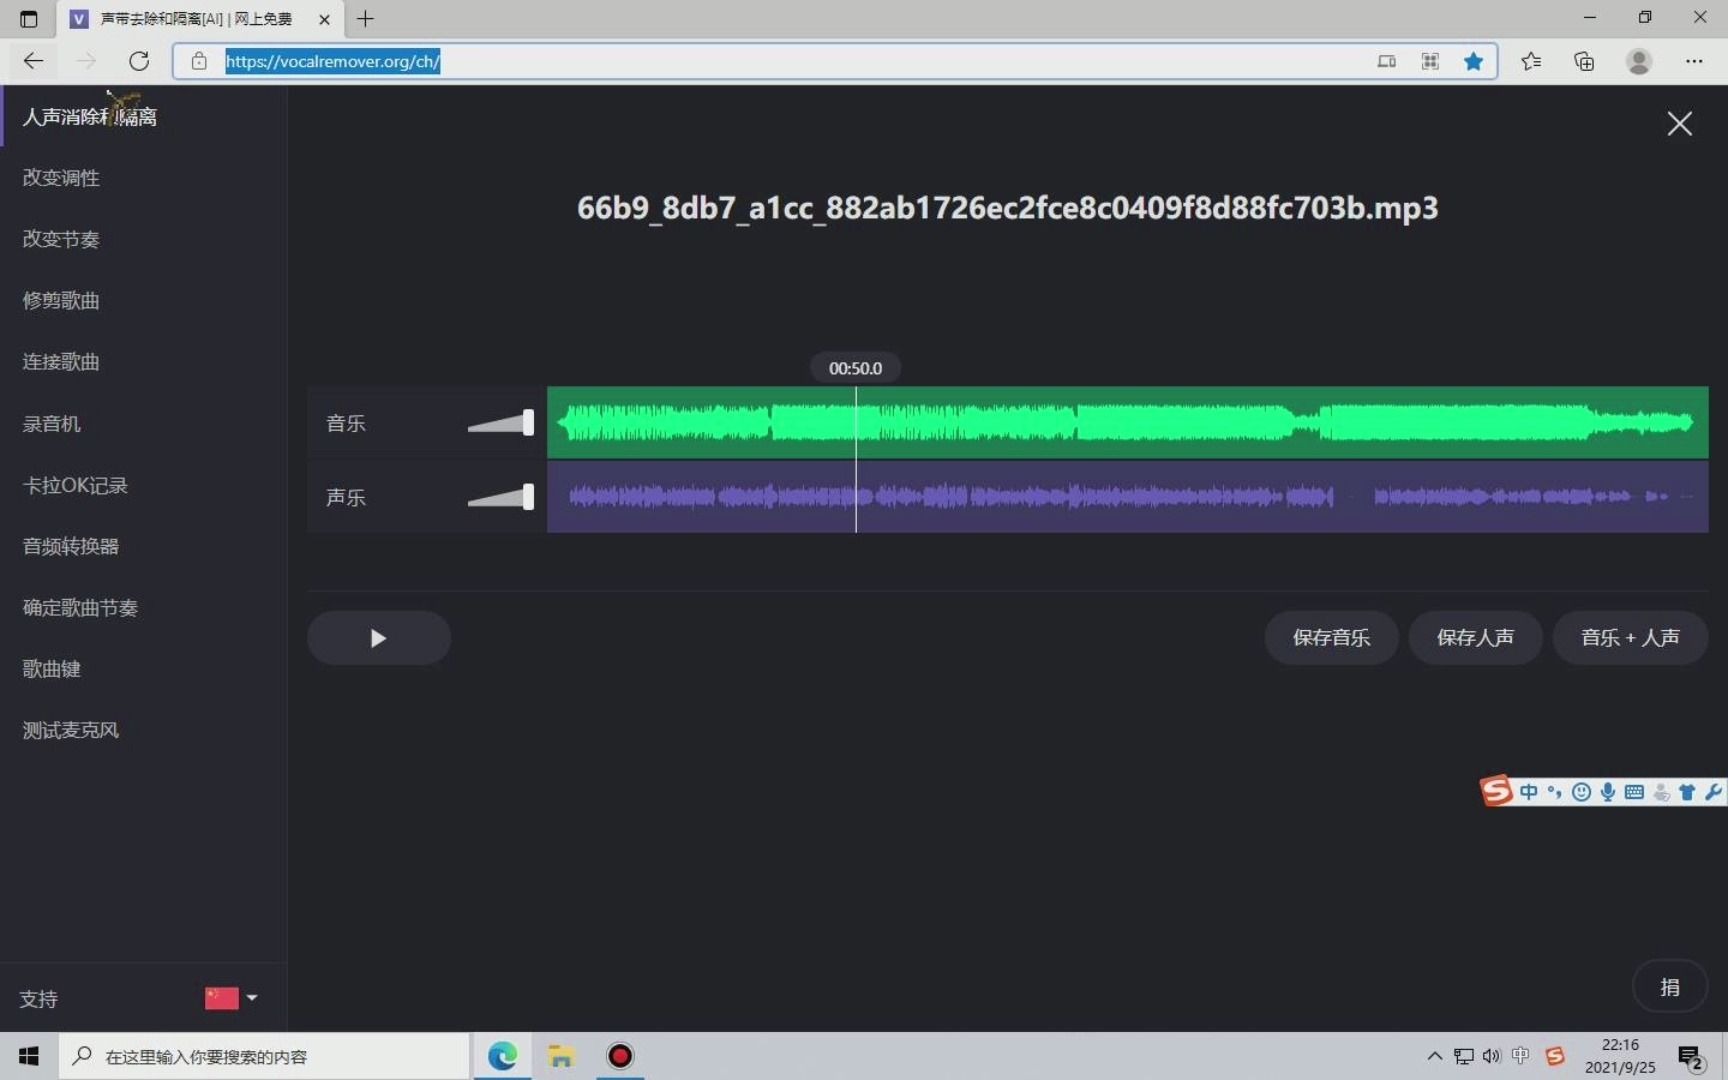Go back with the browser back arrow
This screenshot has width=1728, height=1080.
[33, 61]
